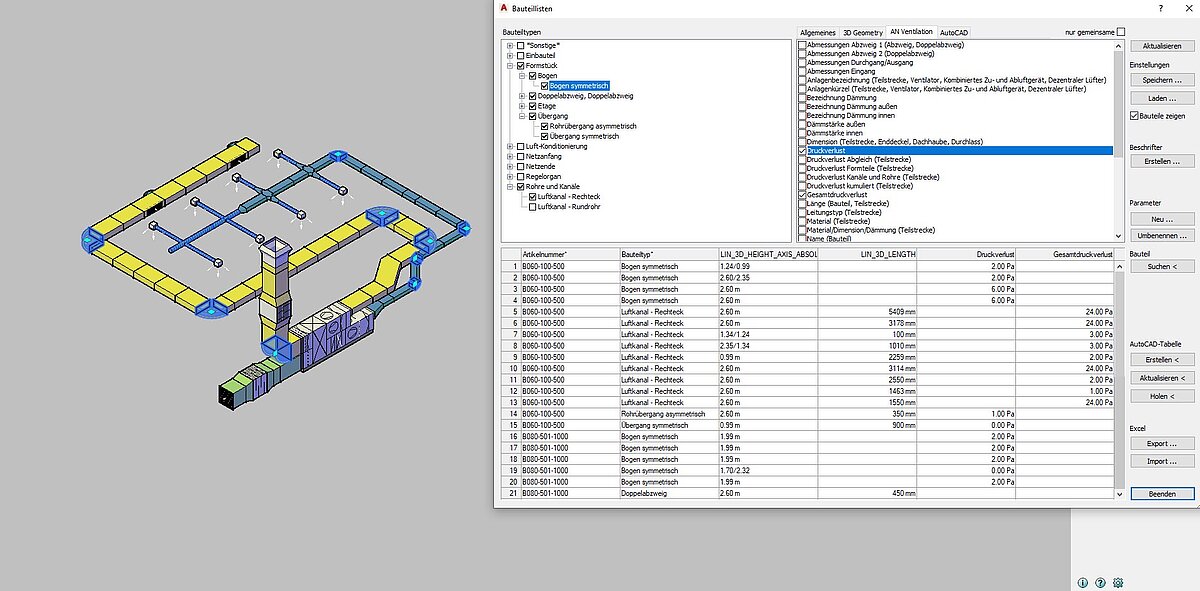This screenshot has height=591, width=1200.
Task: Click the AutoCAD logo in the title bar
Action: pos(504,8)
